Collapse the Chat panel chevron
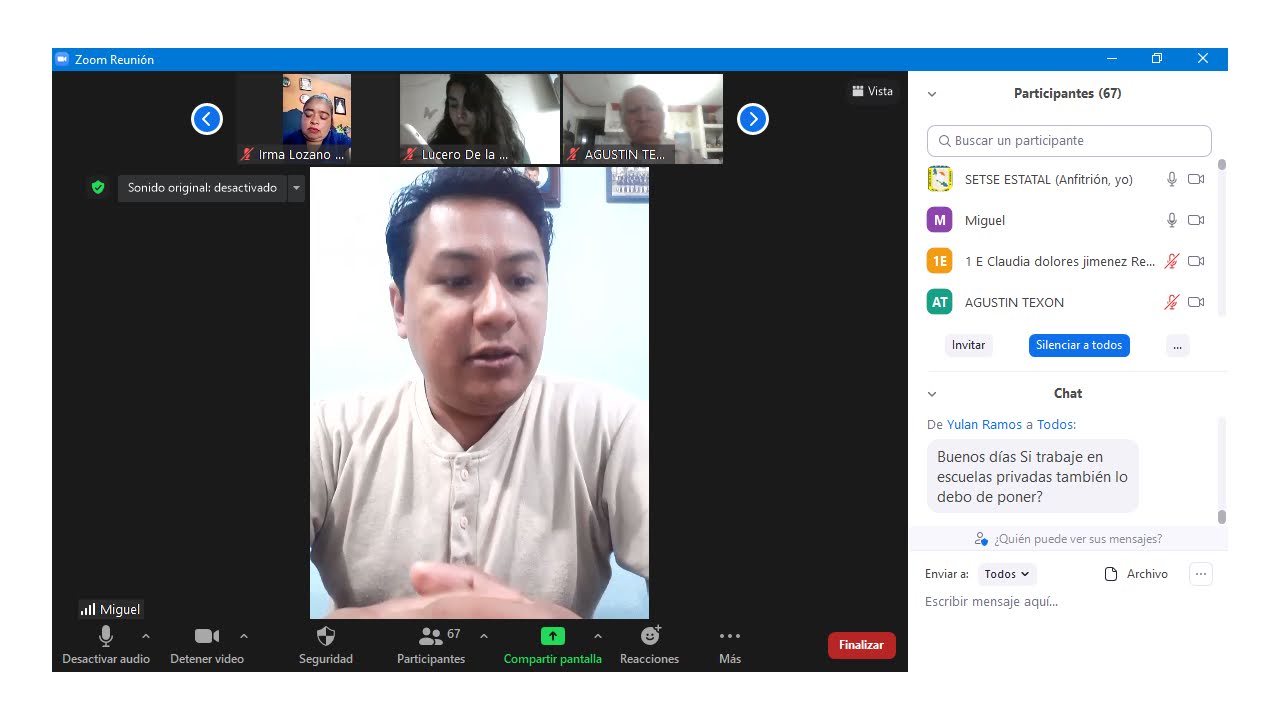 (x=932, y=394)
